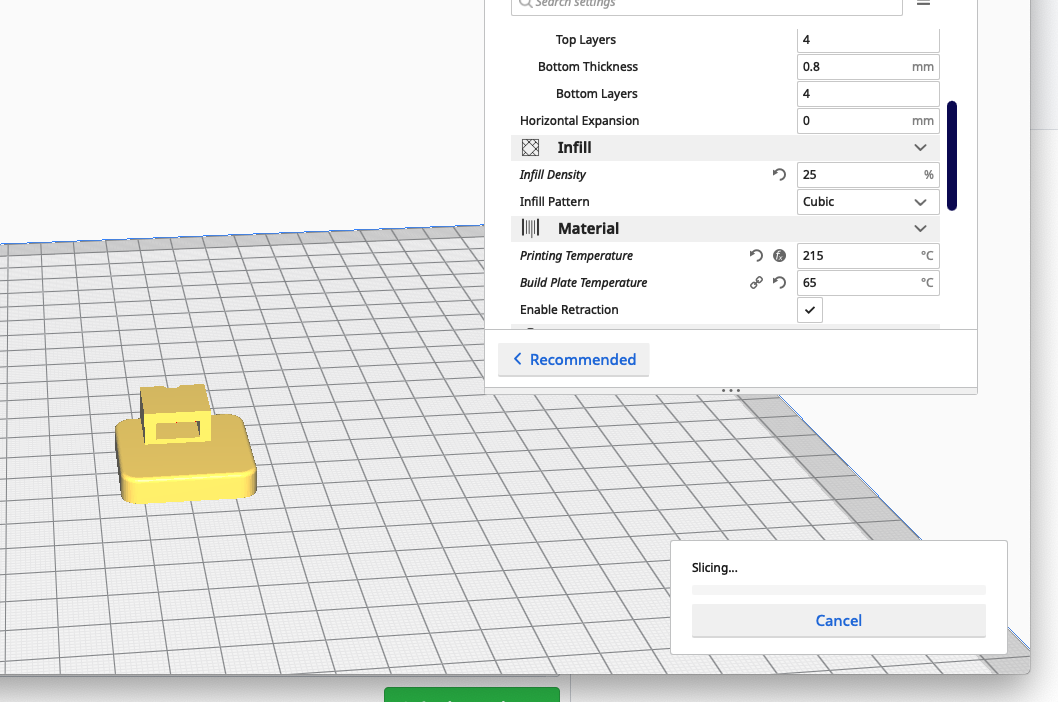Open the Infill Pattern dropdown showing Cubic
1058x702 pixels.
[867, 201]
